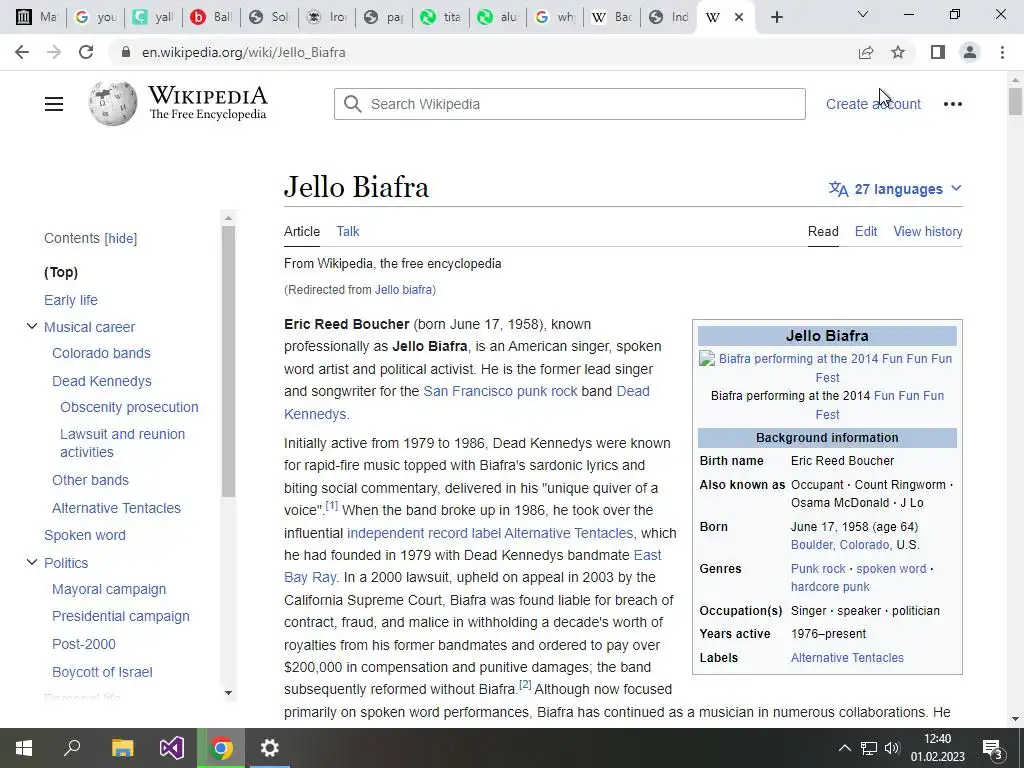The width and height of the screenshot is (1024, 768).
Task: Jump to the Colorado bands section
Action: tap(101, 353)
